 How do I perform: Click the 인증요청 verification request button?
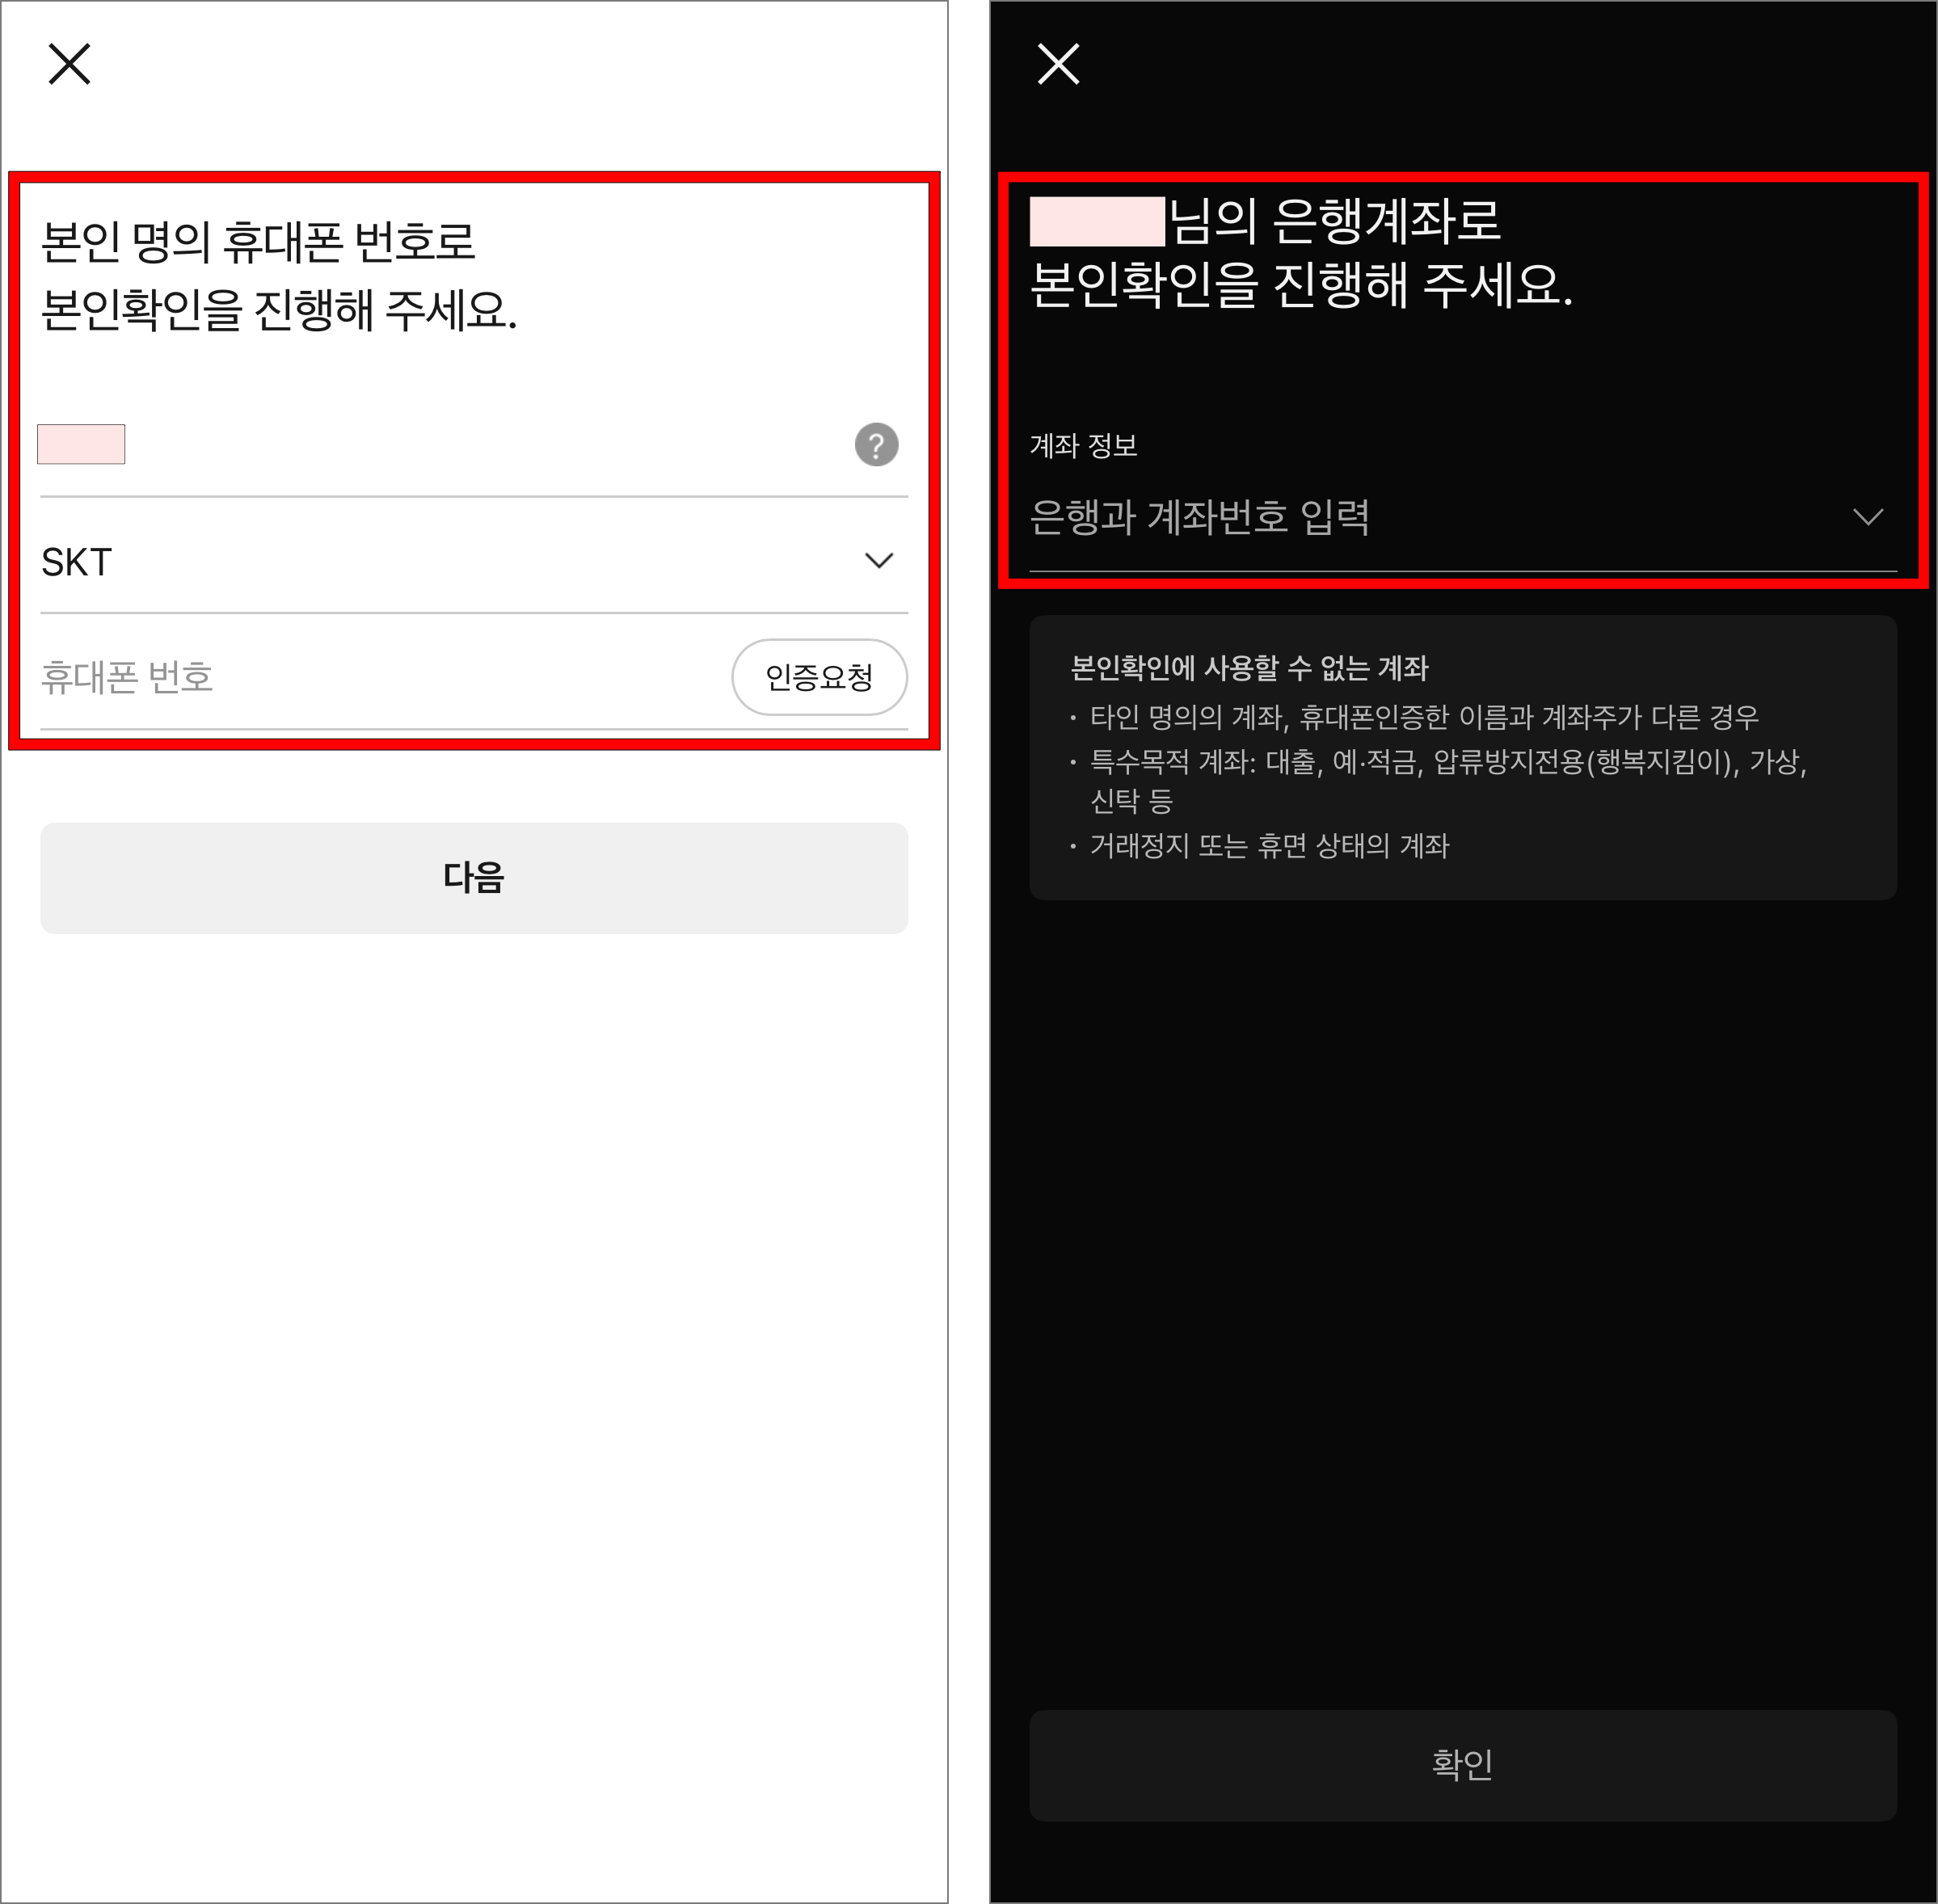[x=820, y=677]
